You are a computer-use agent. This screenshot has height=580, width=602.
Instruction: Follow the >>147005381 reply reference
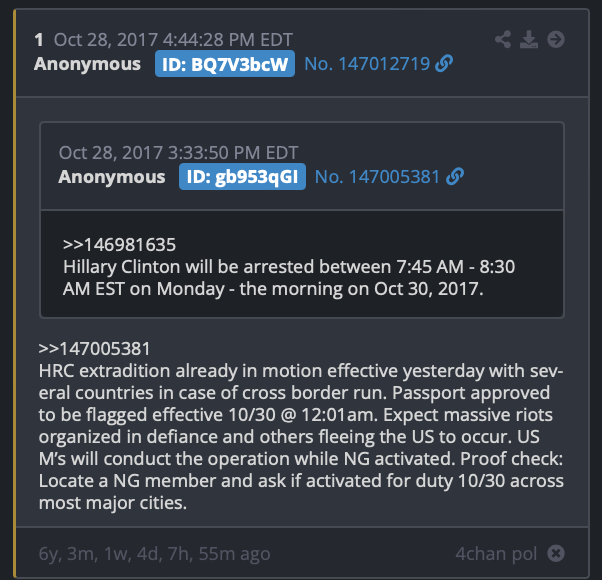click(94, 349)
